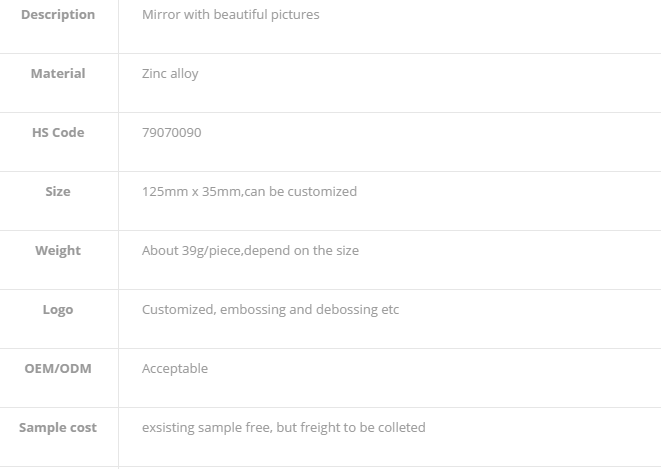Click the Description row label
Viewport: 661px width, 469px height.
pos(58,15)
